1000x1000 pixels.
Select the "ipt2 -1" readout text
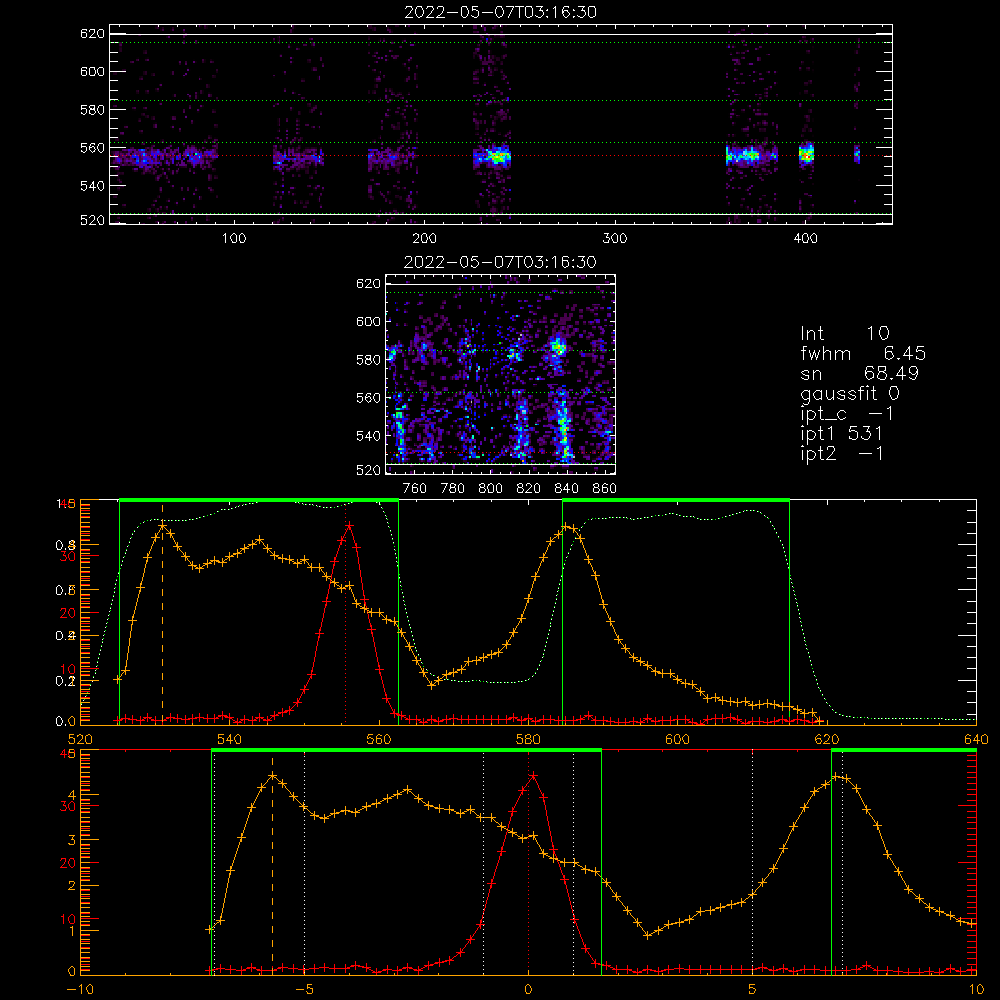[841, 453]
